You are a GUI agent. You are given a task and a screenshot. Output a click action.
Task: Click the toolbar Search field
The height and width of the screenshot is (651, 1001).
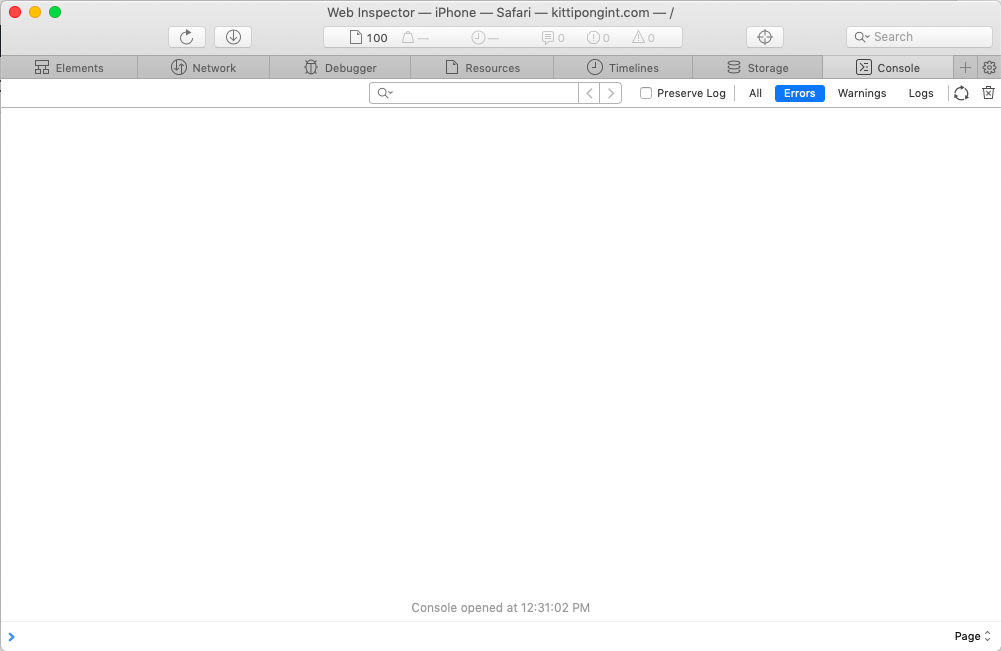[x=919, y=37]
